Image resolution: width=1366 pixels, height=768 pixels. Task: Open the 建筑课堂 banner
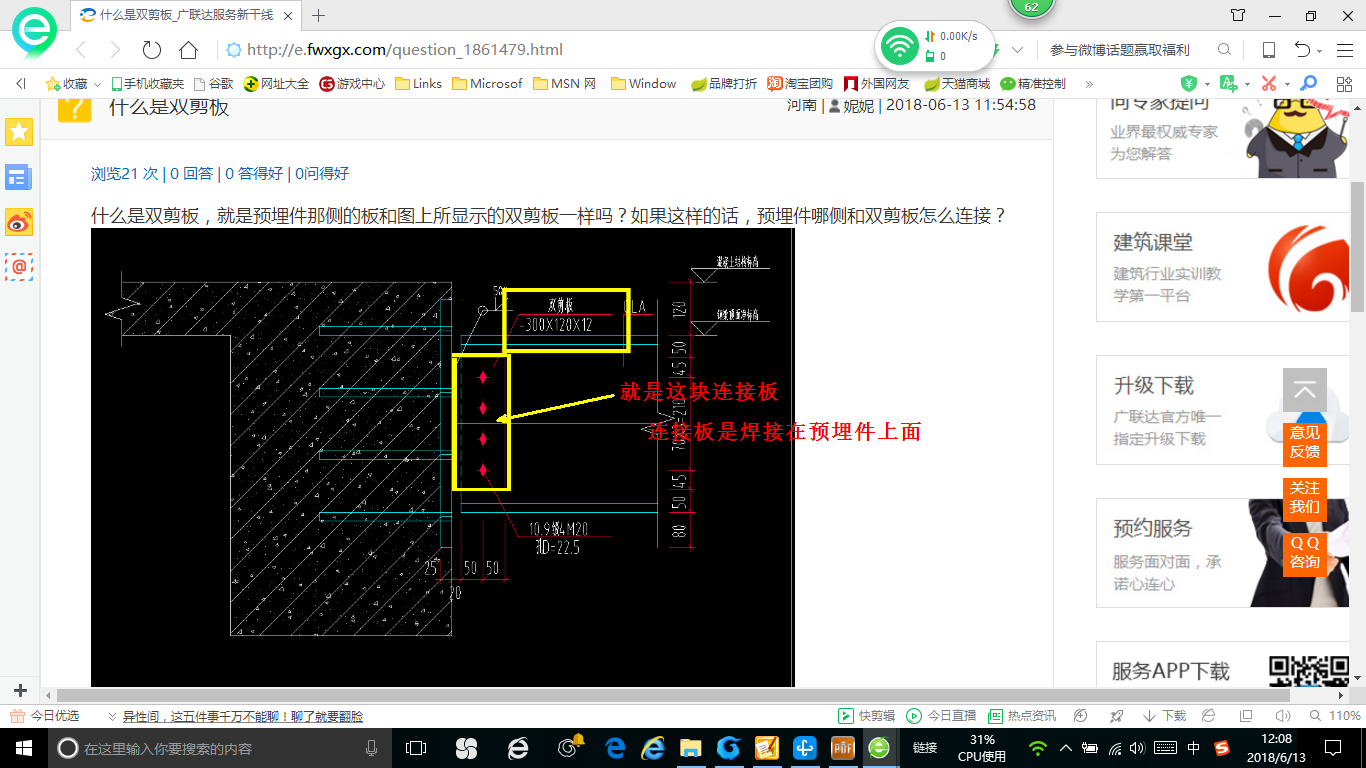tap(1224, 267)
